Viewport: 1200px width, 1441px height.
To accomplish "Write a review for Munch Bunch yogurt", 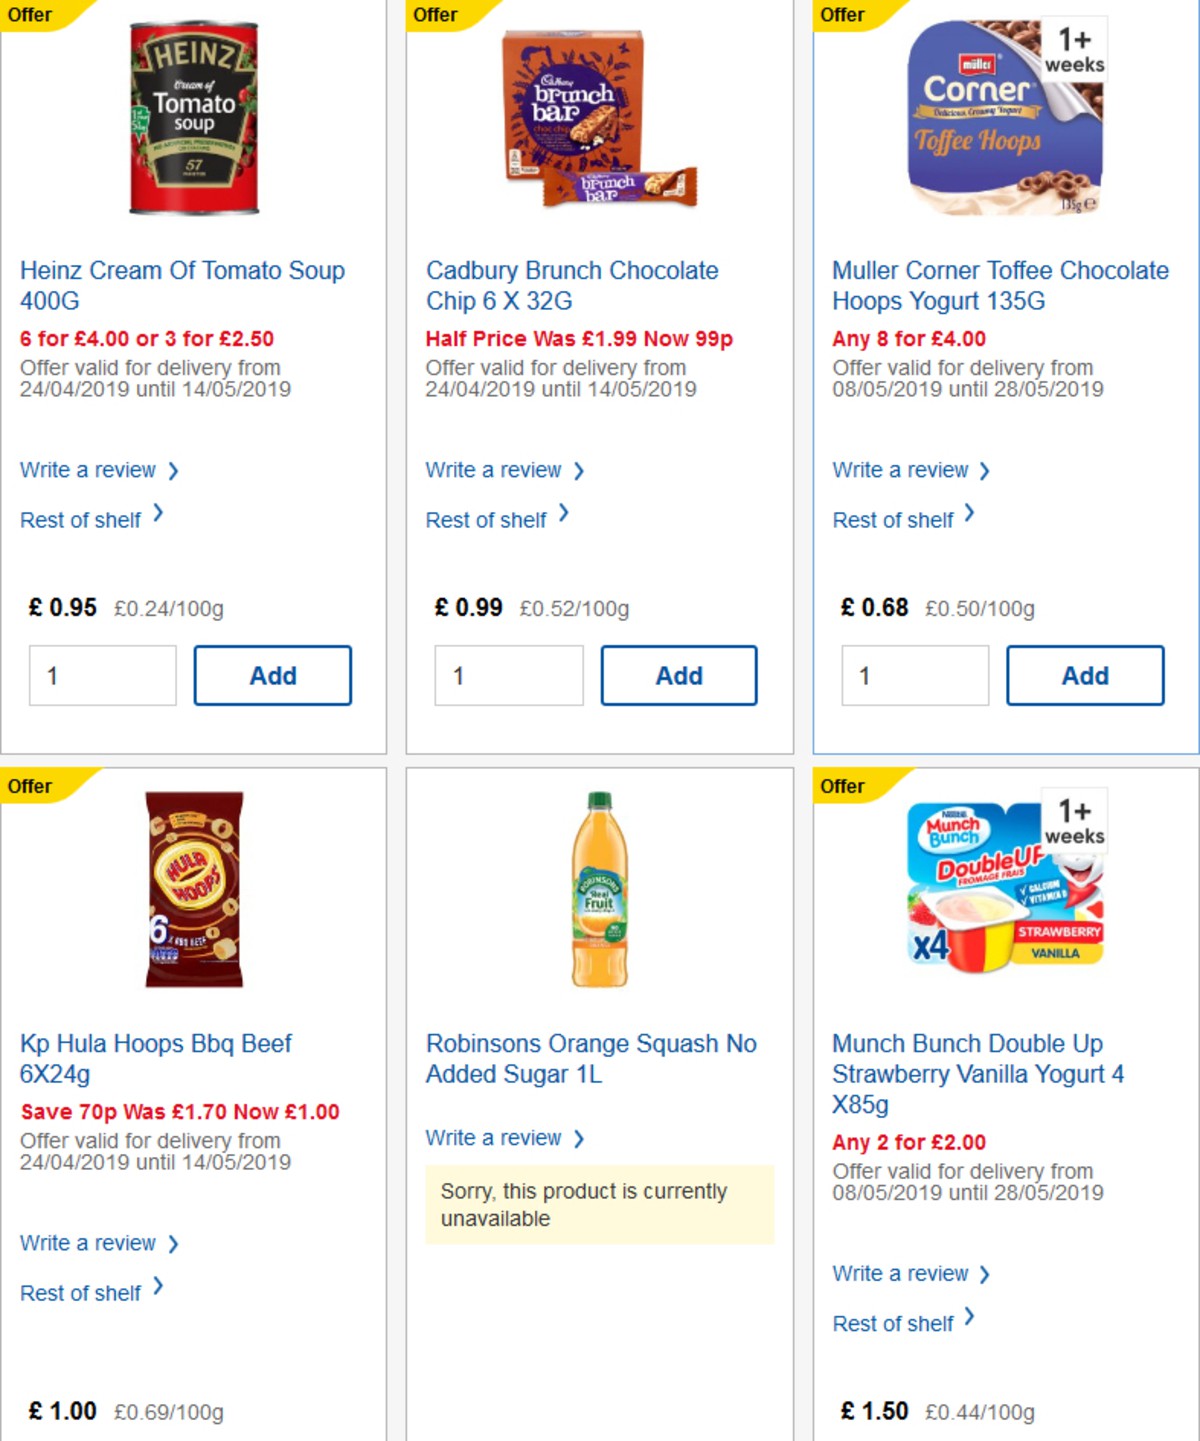I will pyautogui.click(x=901, y=1274).
